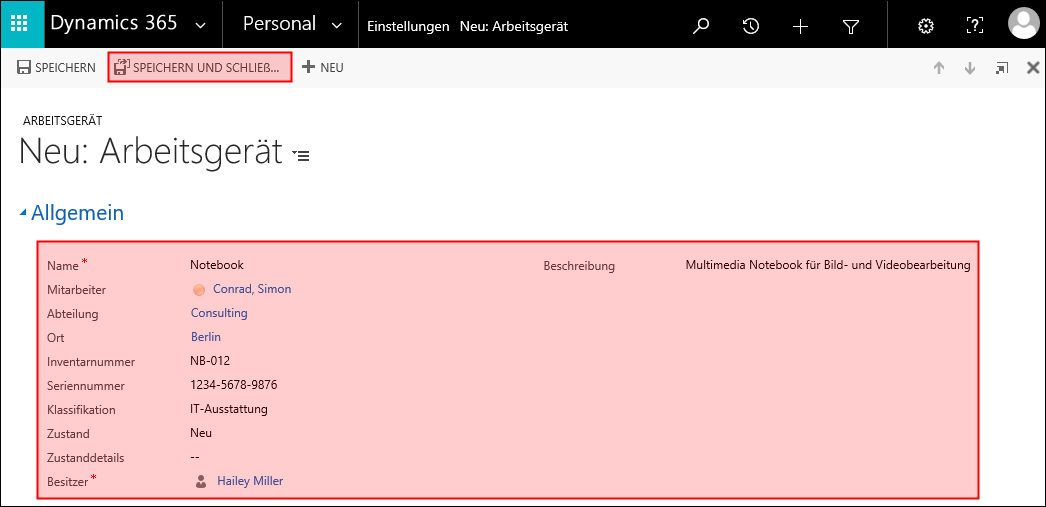Click the help question mark icon
Screen dimensions: 1046x507
pyautogui.click(x=975, y=26)
